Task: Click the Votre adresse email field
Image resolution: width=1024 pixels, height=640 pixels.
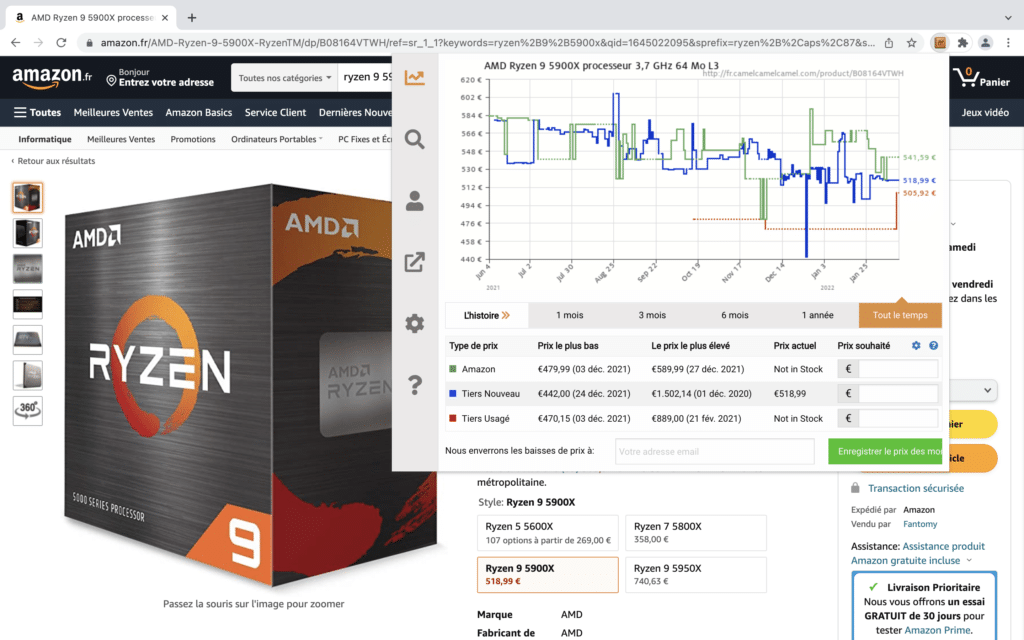Action: click(x=714, y=451)
